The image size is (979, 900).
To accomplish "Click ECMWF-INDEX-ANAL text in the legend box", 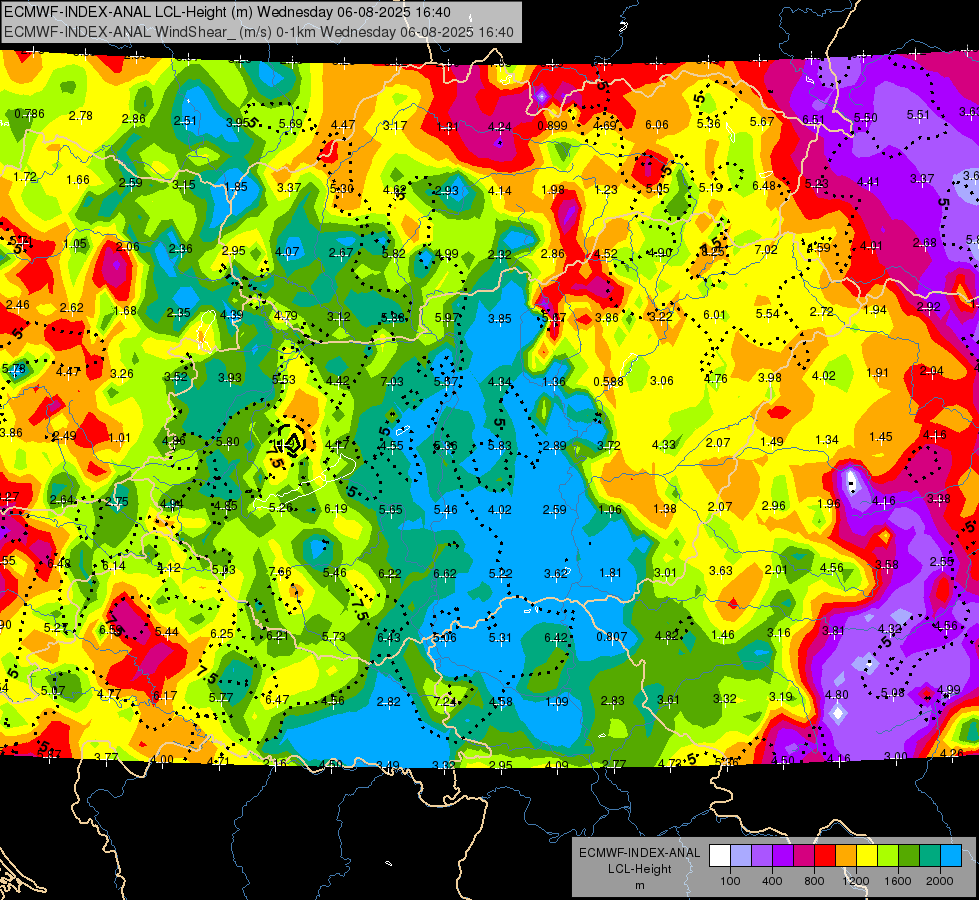I will (x=639, y=853).
